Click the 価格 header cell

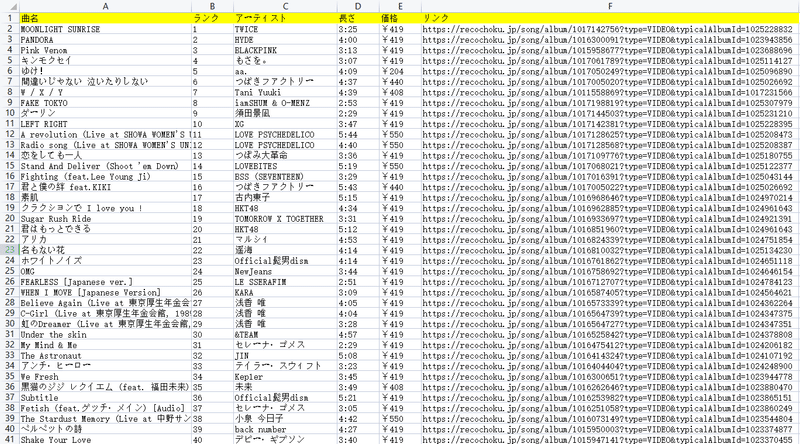pyautogui.click(x=401, y=18)
